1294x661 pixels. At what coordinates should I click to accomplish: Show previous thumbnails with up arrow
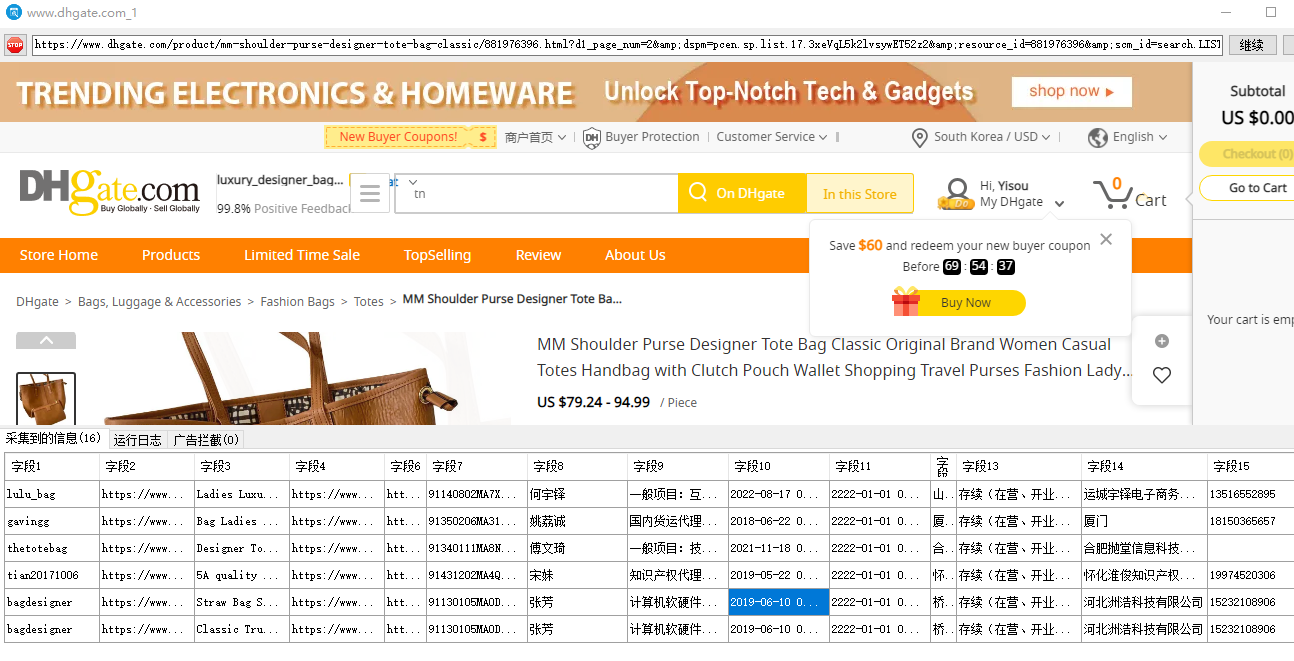(46, 340)
